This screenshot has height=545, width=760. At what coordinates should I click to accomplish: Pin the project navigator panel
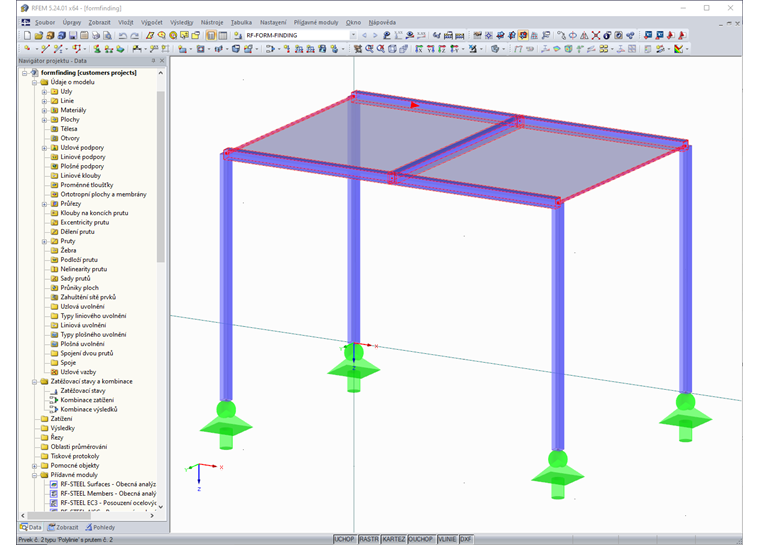153,61
